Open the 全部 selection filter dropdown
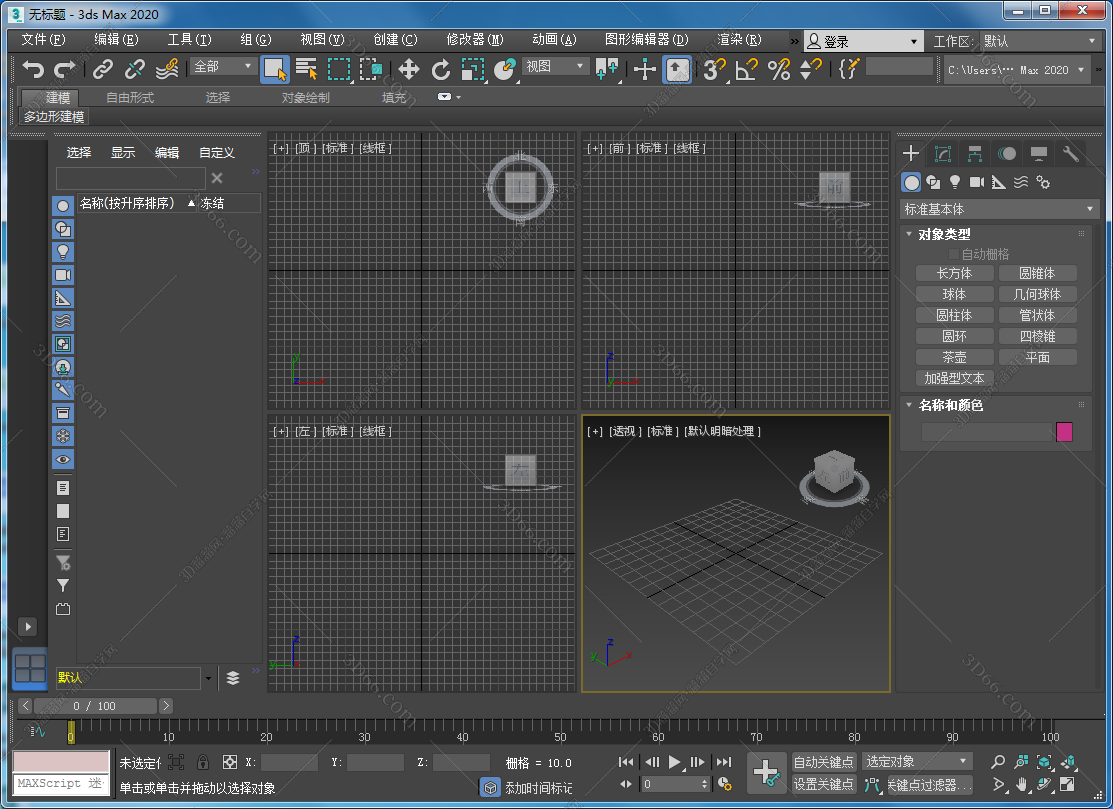 pyautogui.click(x=222, y=64)
